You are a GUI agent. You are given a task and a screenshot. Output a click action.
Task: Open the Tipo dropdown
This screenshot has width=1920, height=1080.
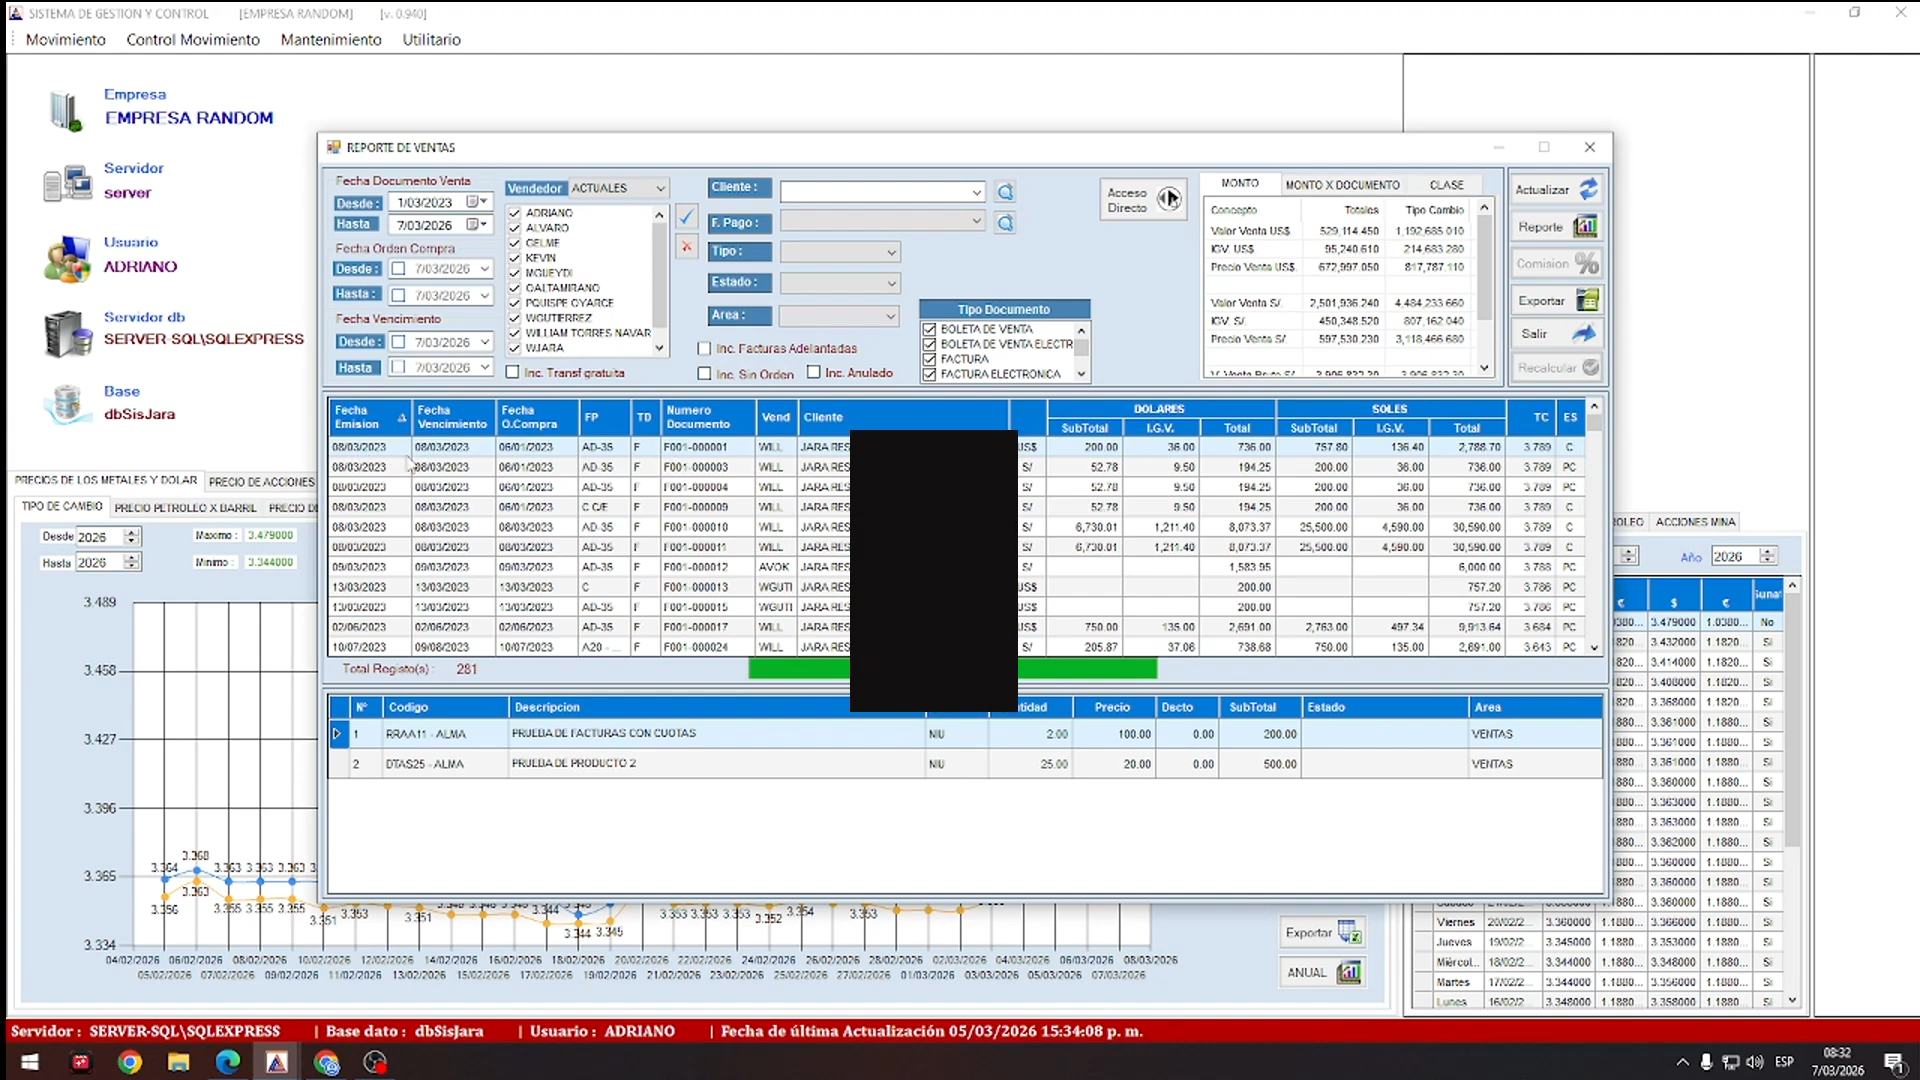891,252
